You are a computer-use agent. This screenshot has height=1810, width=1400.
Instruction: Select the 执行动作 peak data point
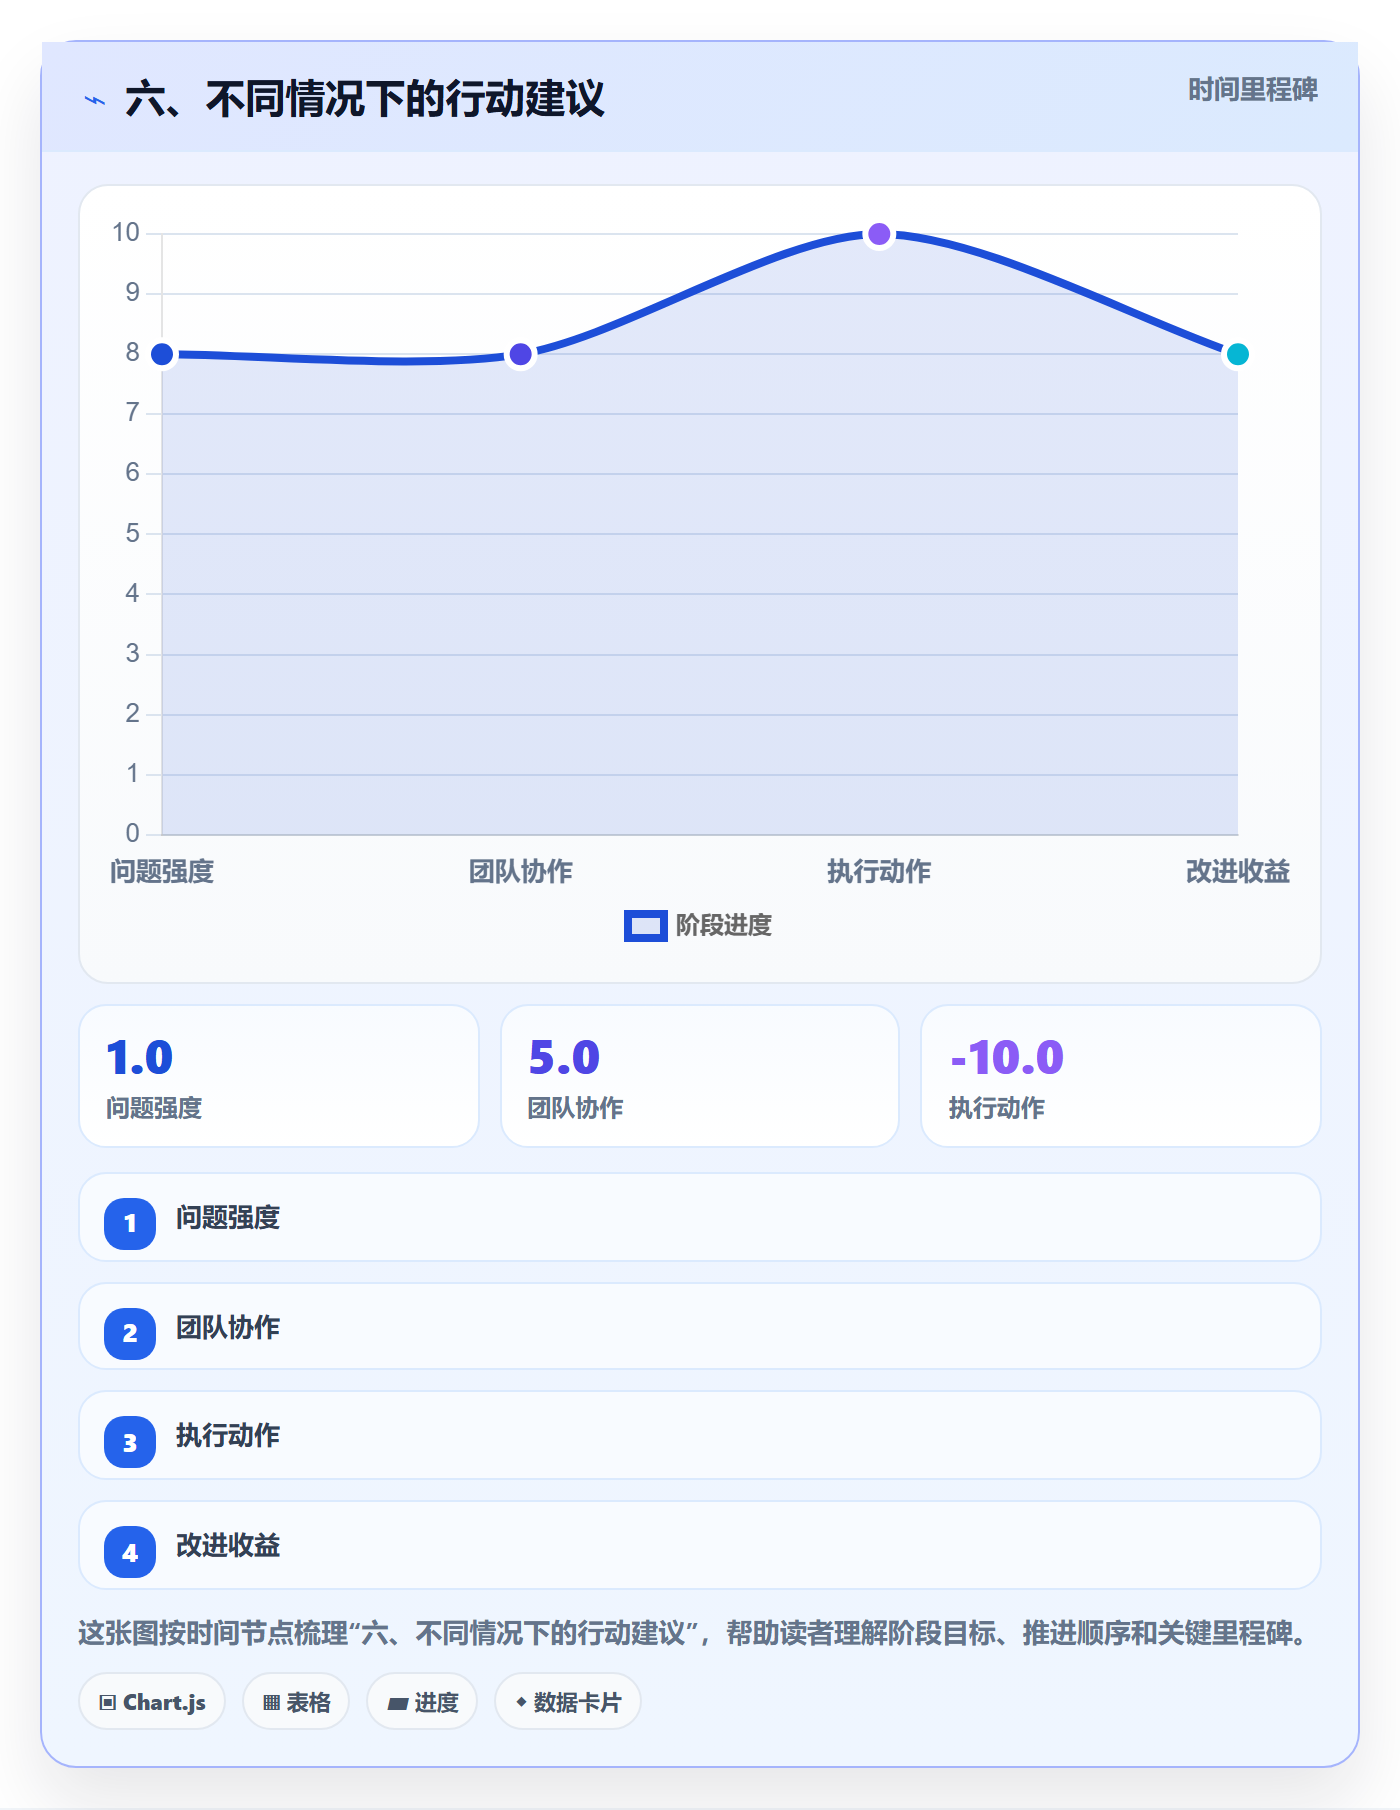pyautogui.click(x=879, y=234)
